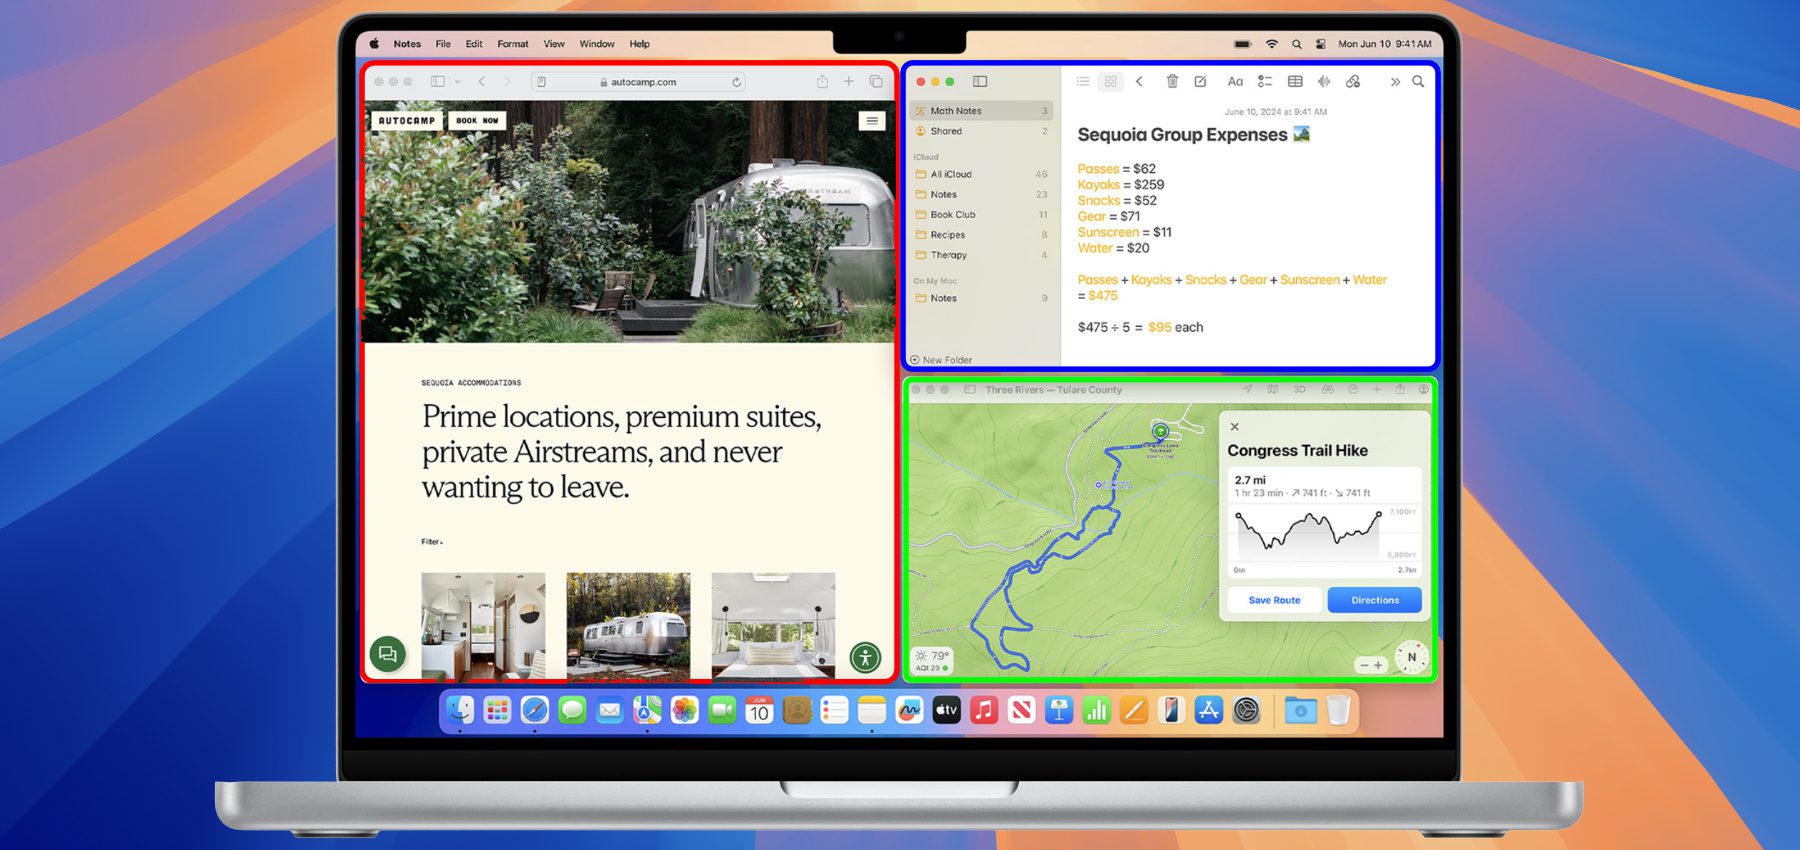Open the Window menu in the menu bar
Screen dimensions: 1800x850
[597, 44]
